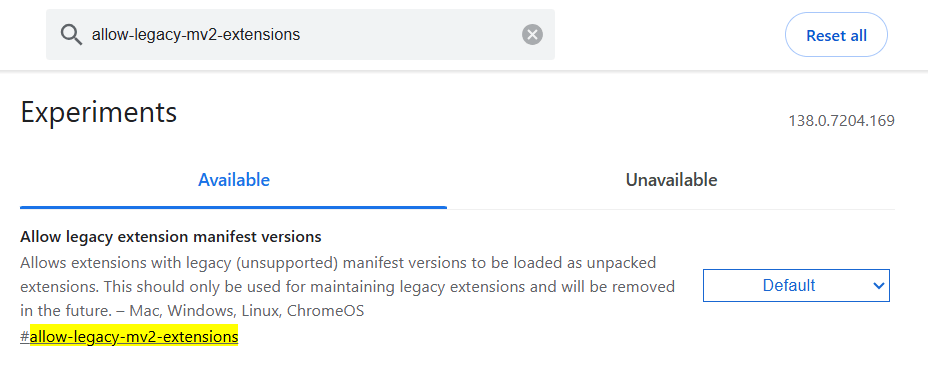
Task: Click the typed 'allow-legacy-mv2-extensions' search query
Action: pyautogui.click(x=196, y=35)
